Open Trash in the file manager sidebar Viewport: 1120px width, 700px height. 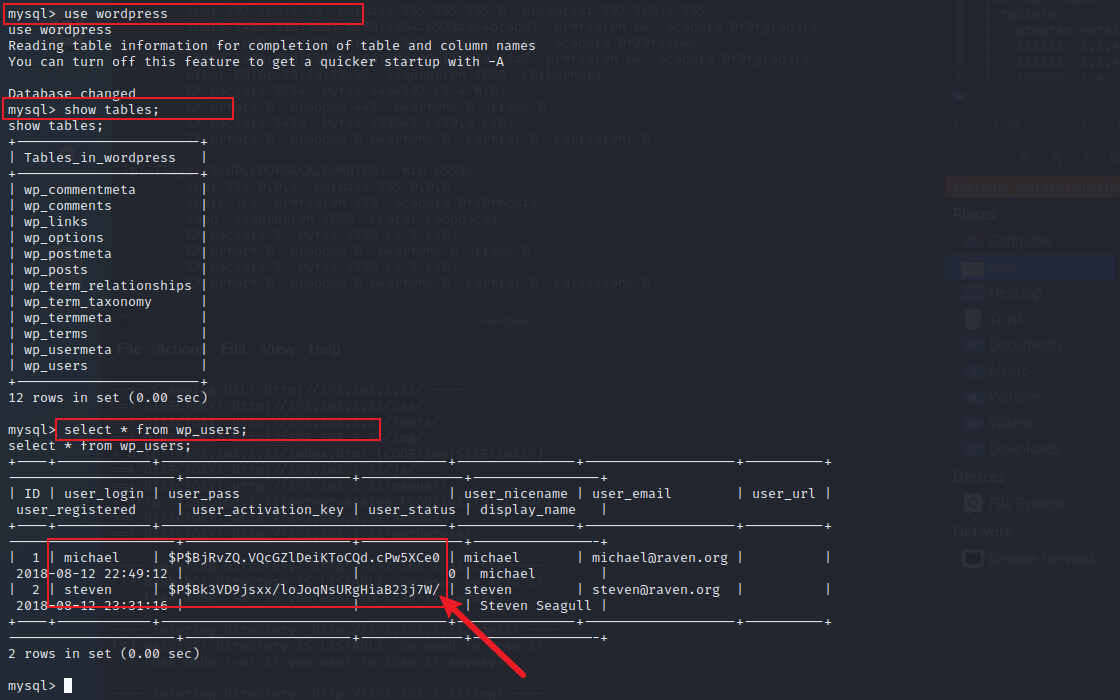(995, 319)
